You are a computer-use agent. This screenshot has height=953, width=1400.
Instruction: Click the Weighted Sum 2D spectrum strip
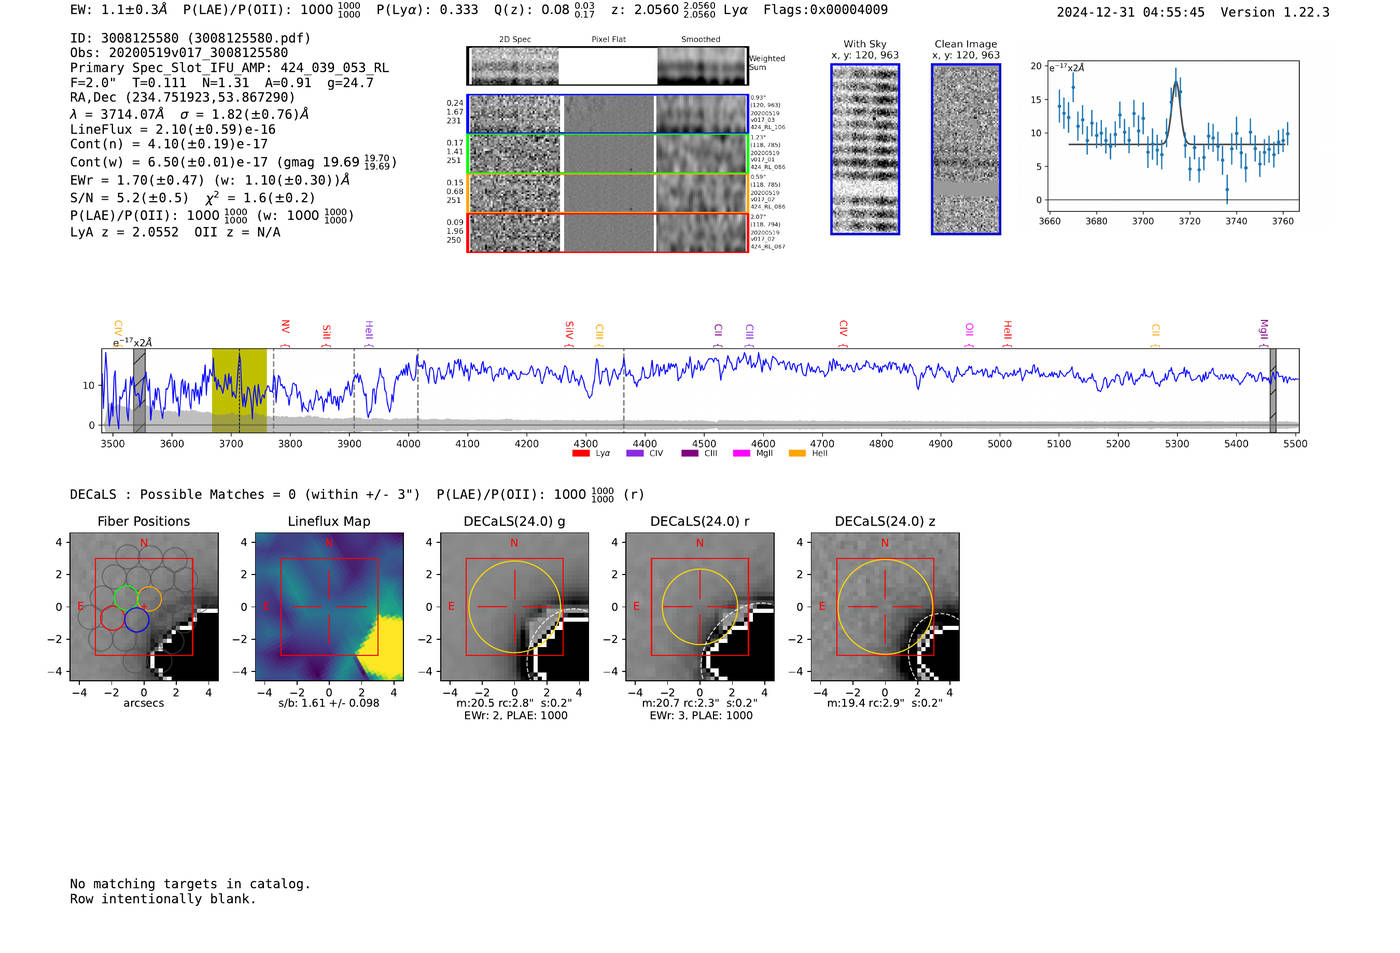608,66
